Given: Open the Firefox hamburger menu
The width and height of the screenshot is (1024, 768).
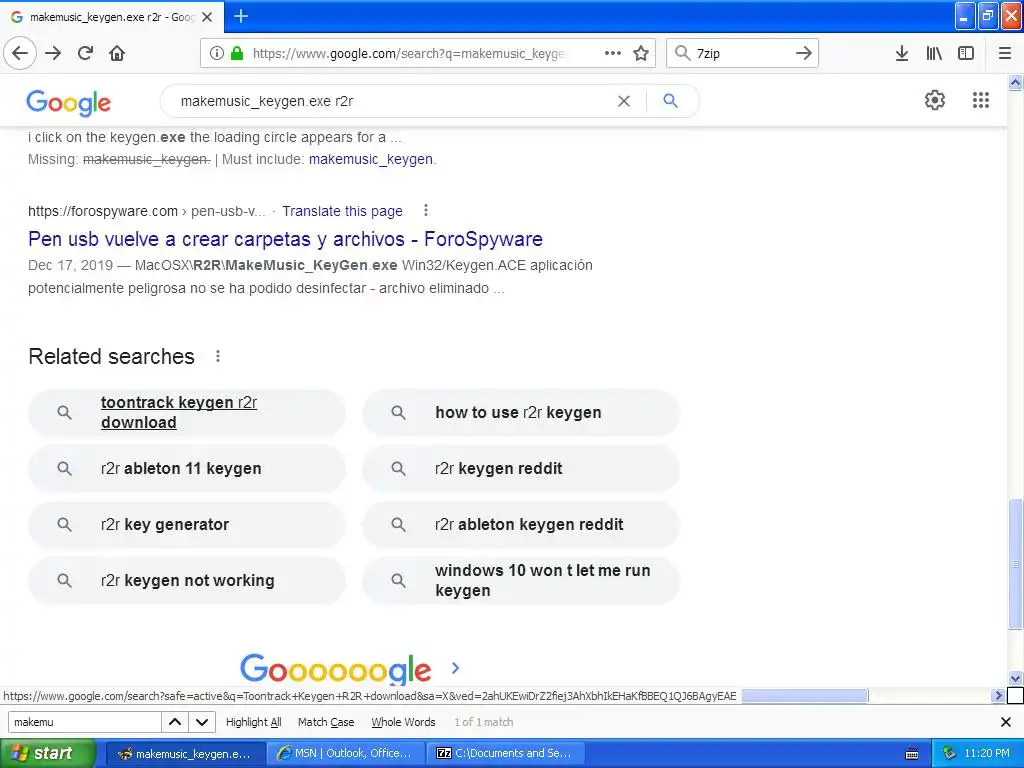Looking at the screenshot, I should coord(1005,53).
